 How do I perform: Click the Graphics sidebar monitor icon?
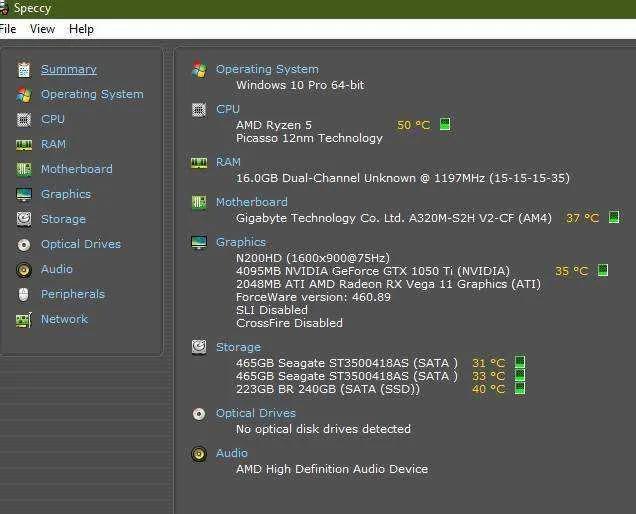(x=24, y=194)
